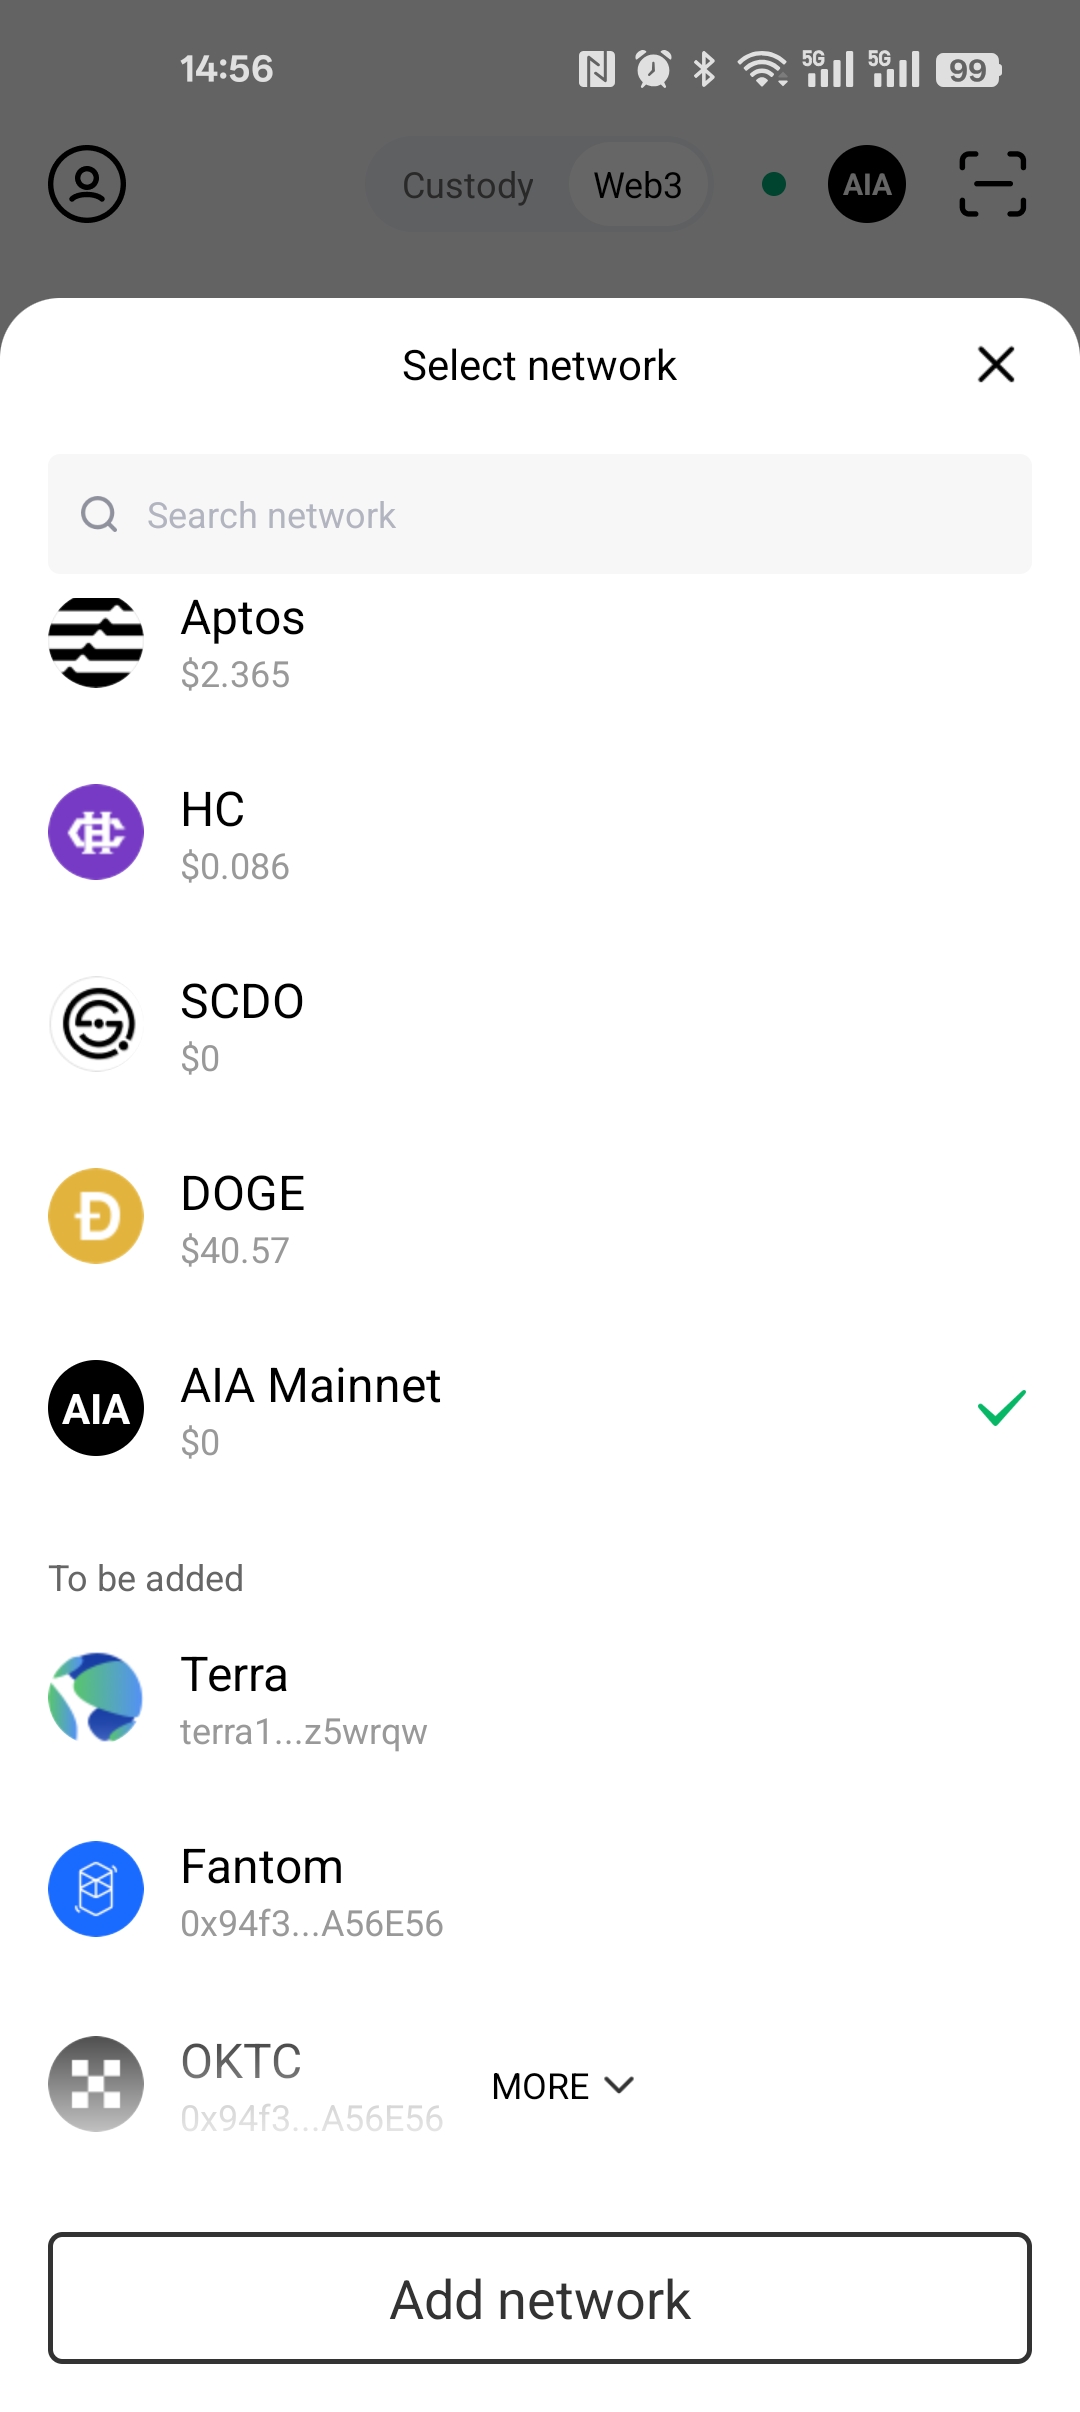Focus the Search network field

540,515
